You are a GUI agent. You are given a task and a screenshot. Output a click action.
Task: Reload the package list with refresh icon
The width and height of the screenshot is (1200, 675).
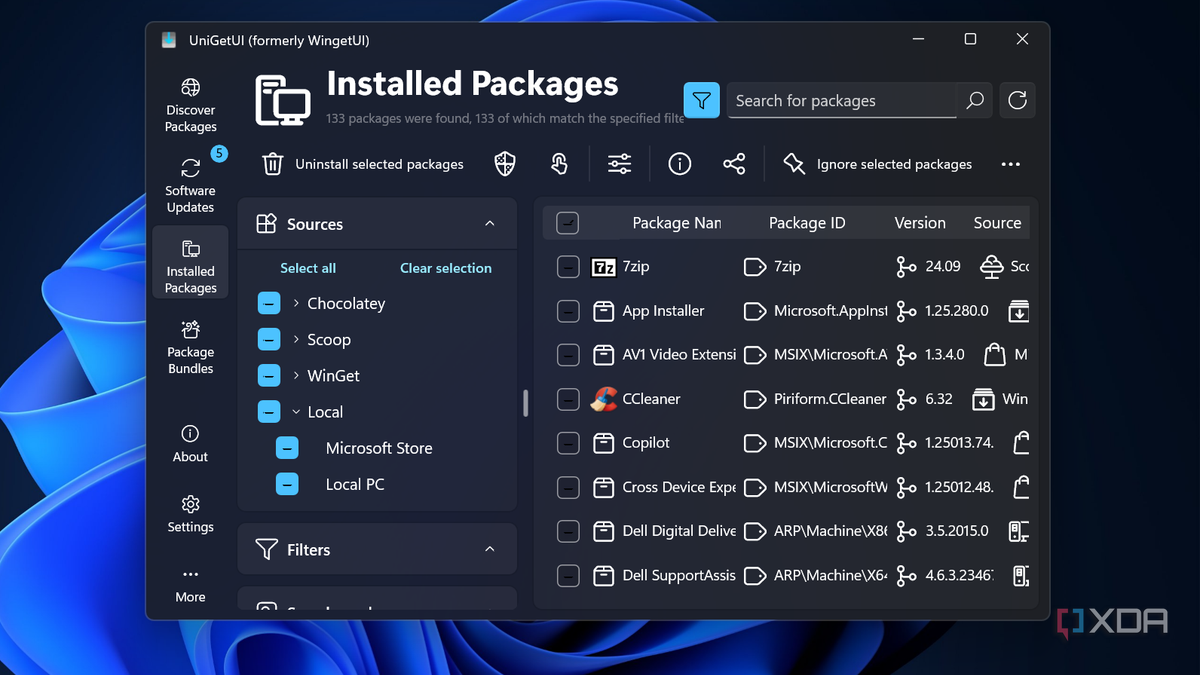click(1017, 100)
